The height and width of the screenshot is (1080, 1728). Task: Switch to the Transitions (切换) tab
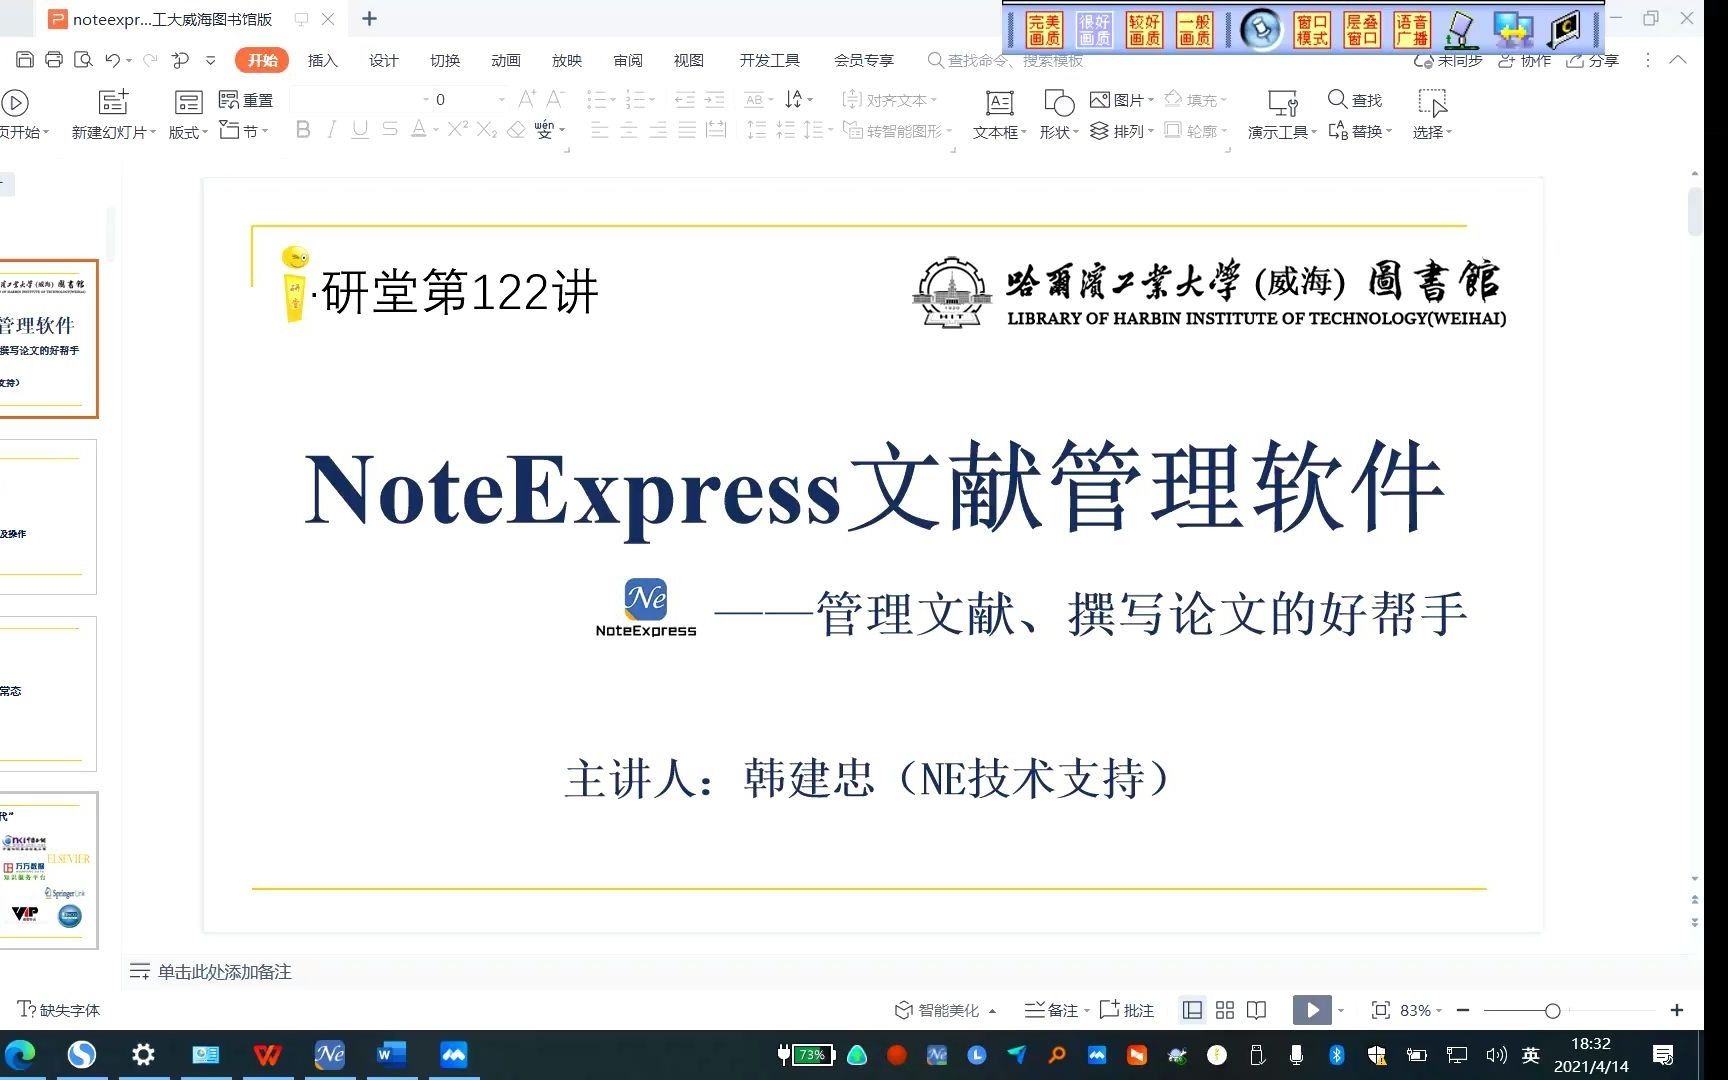pyautogui.click(x=445, y=60)
